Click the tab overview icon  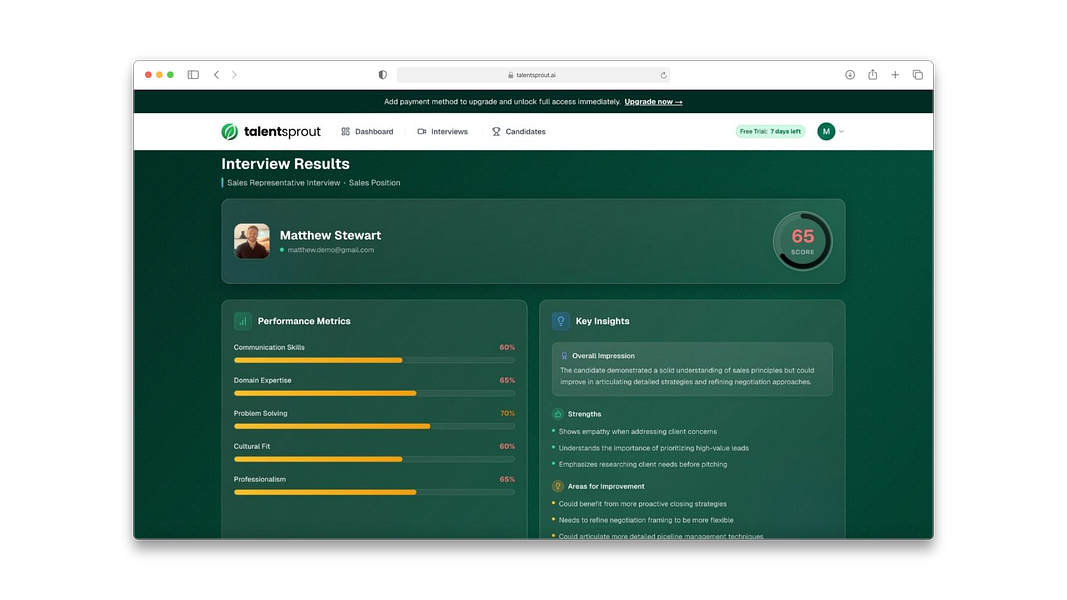[x=917, y=74]
